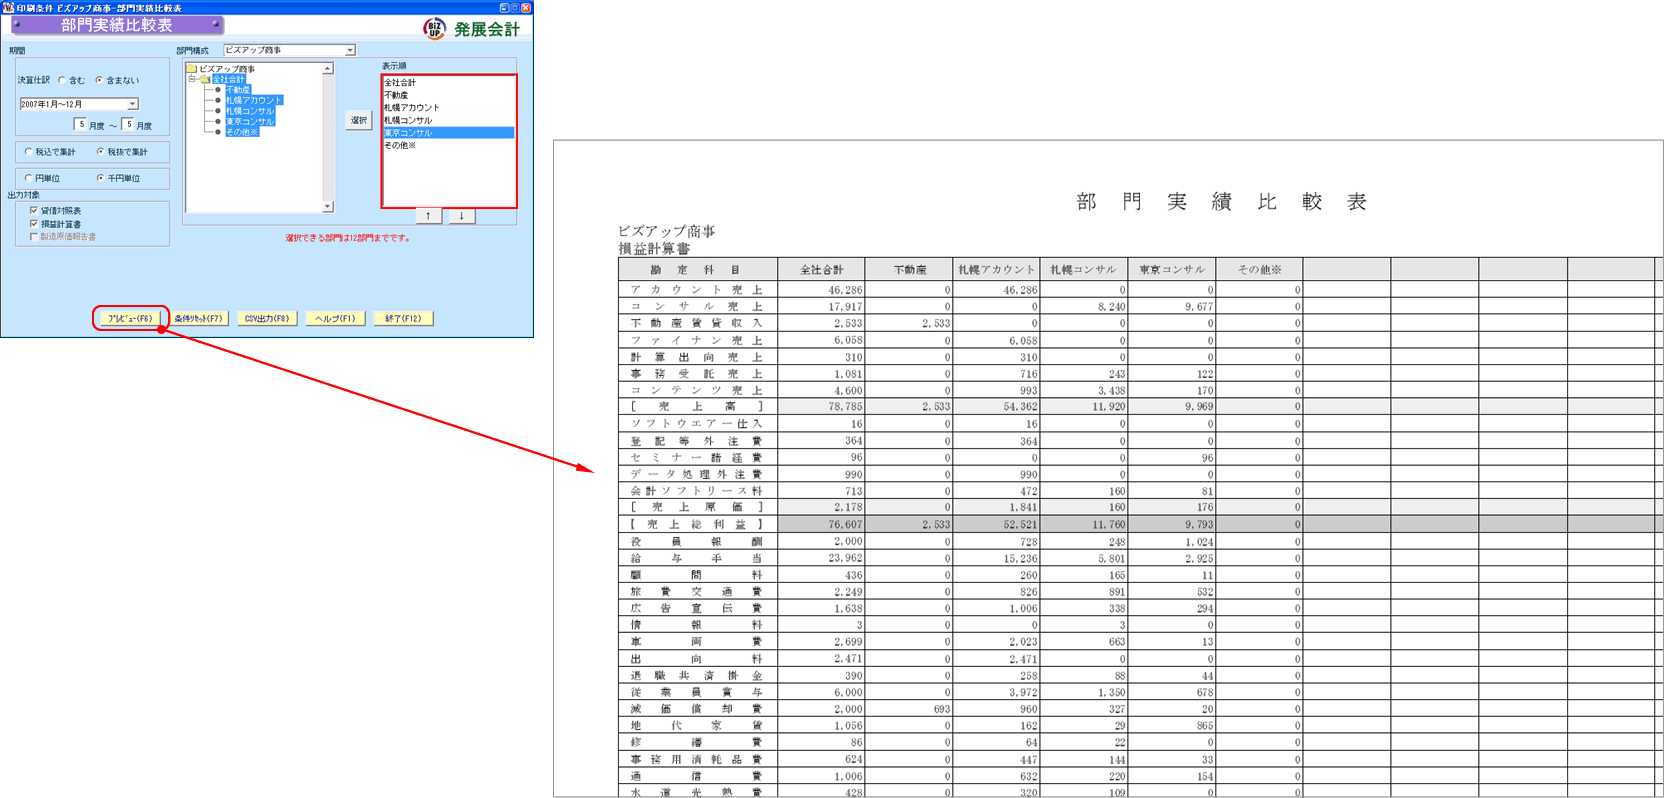1664x798 pixels.
Task: Select 札幌アカウント in the 表示順 list
Action: pyautogui.click(x=448, y=107)
